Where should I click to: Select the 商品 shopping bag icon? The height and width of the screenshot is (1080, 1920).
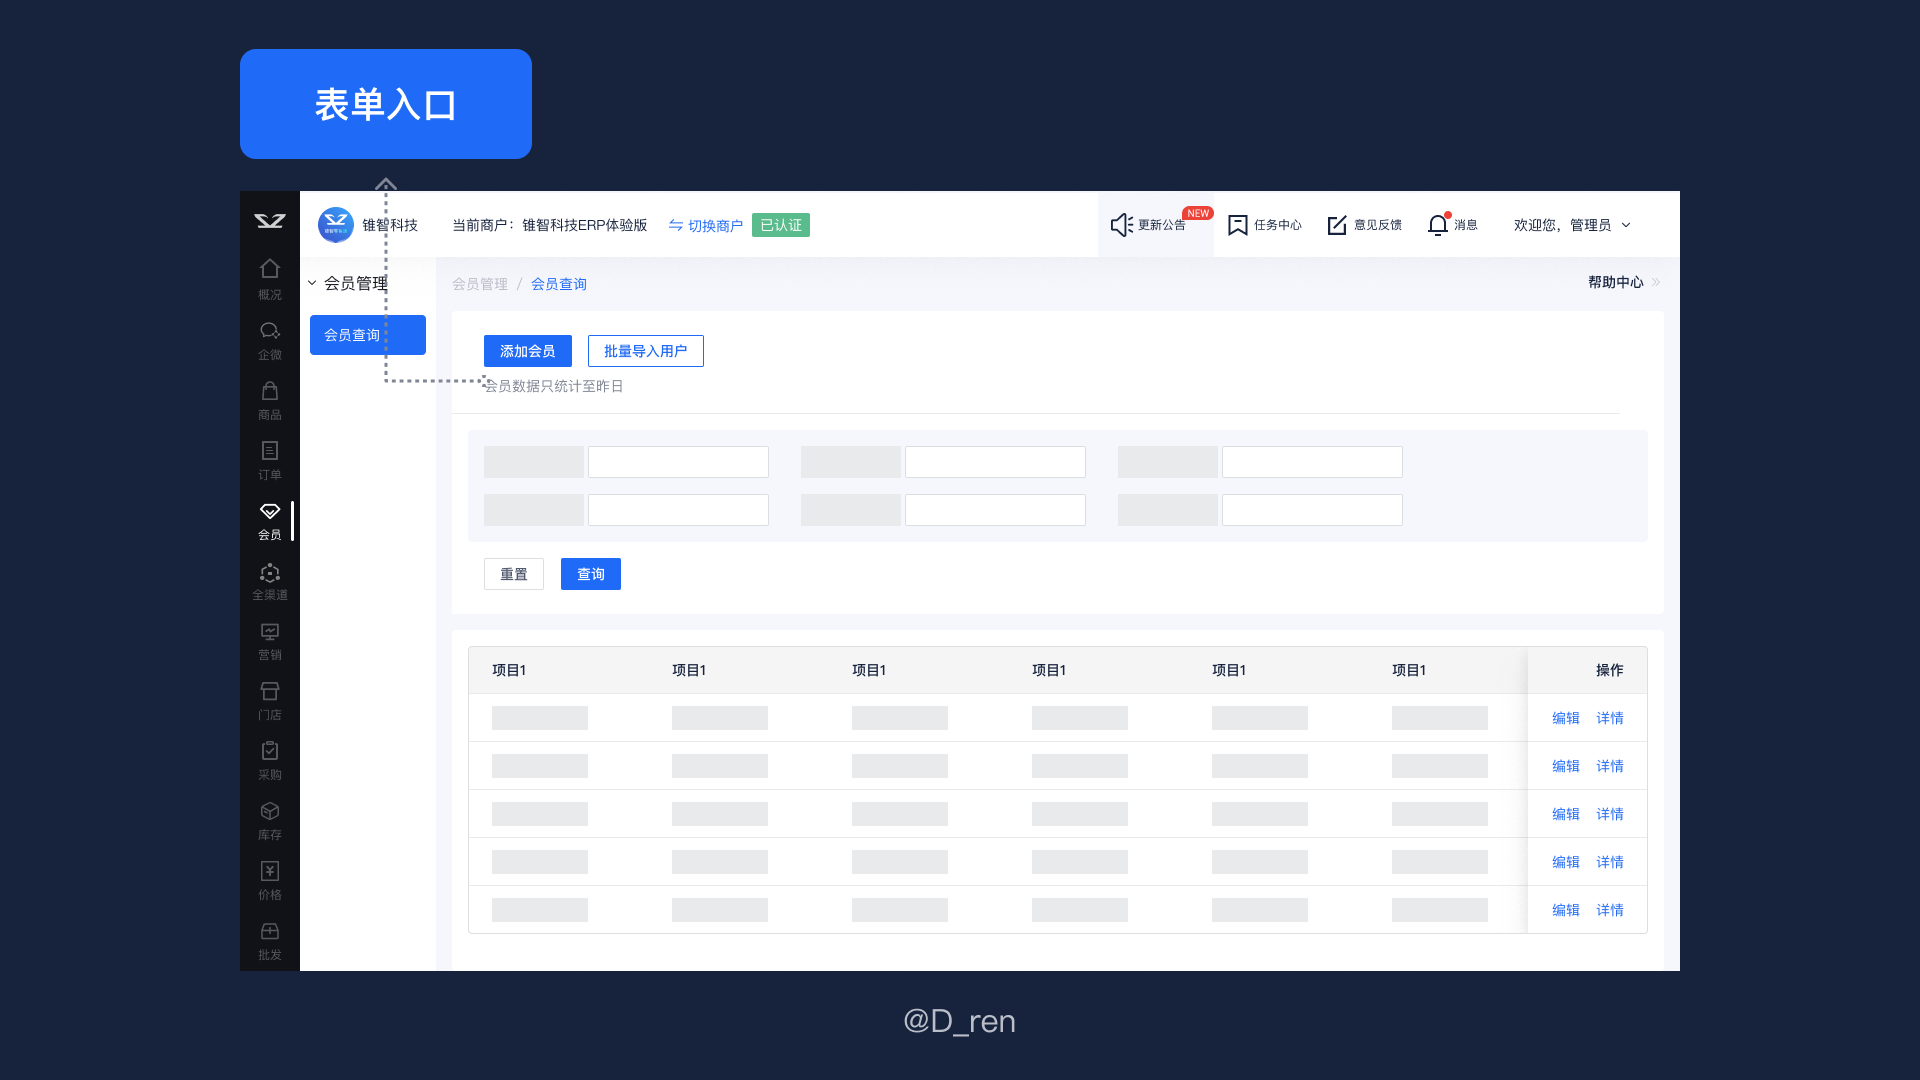coord(270,391)
